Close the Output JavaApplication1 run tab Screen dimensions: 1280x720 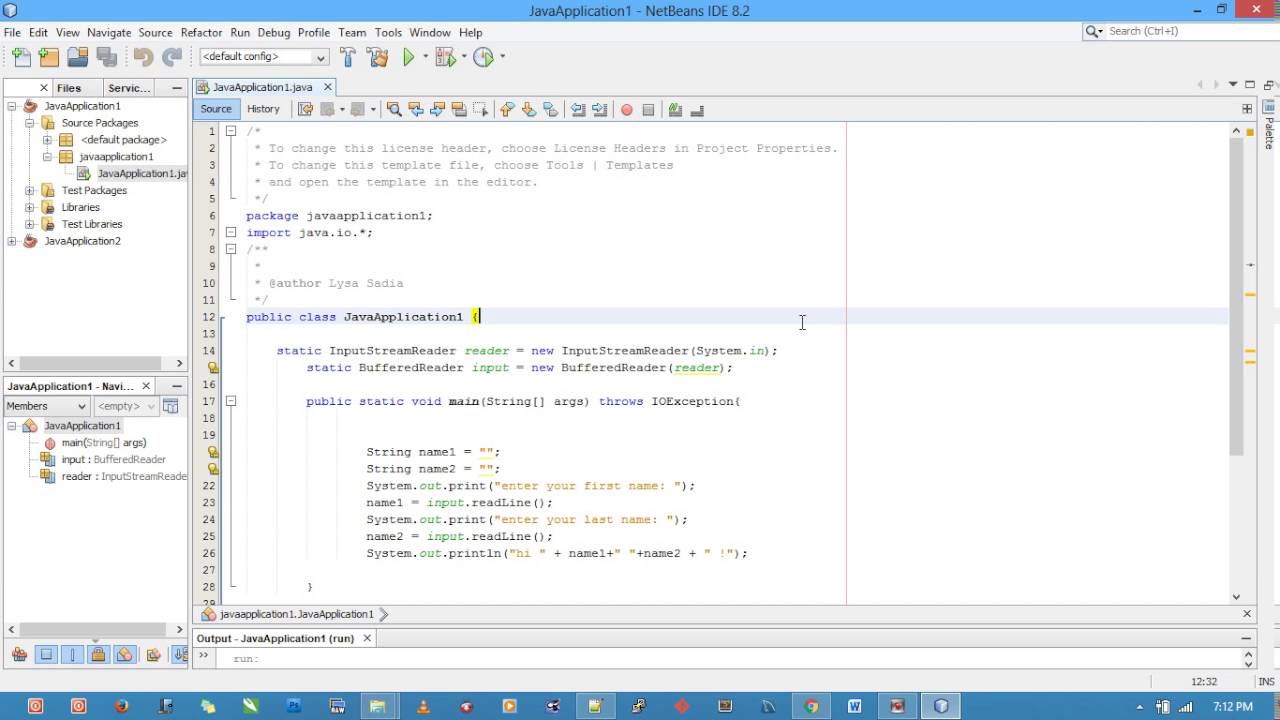pyautogui.click(x=367, y=638)
